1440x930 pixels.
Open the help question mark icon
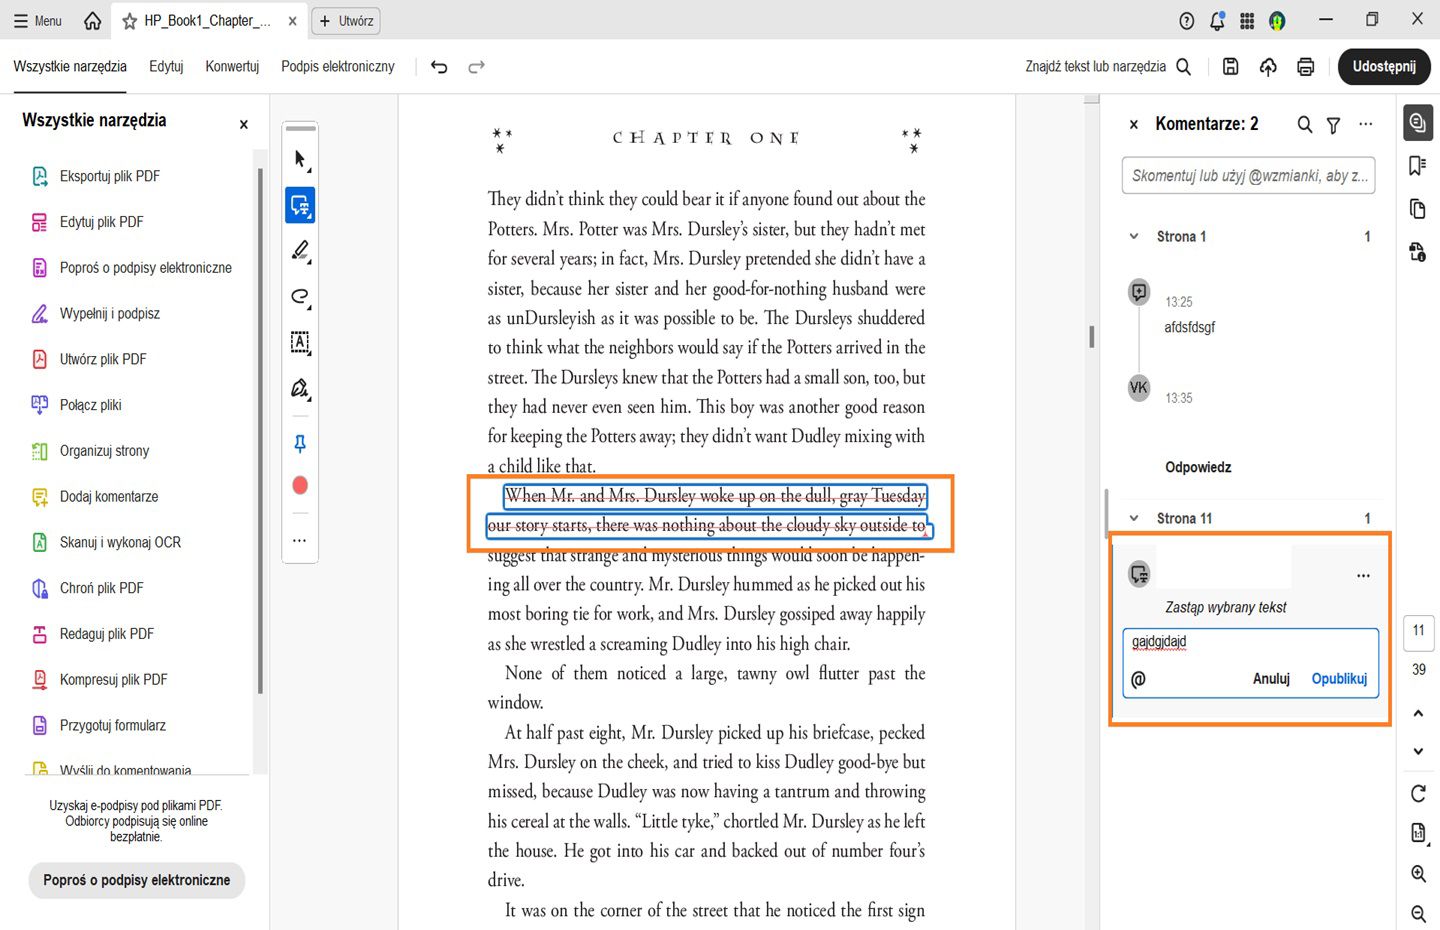[1187, 21]
